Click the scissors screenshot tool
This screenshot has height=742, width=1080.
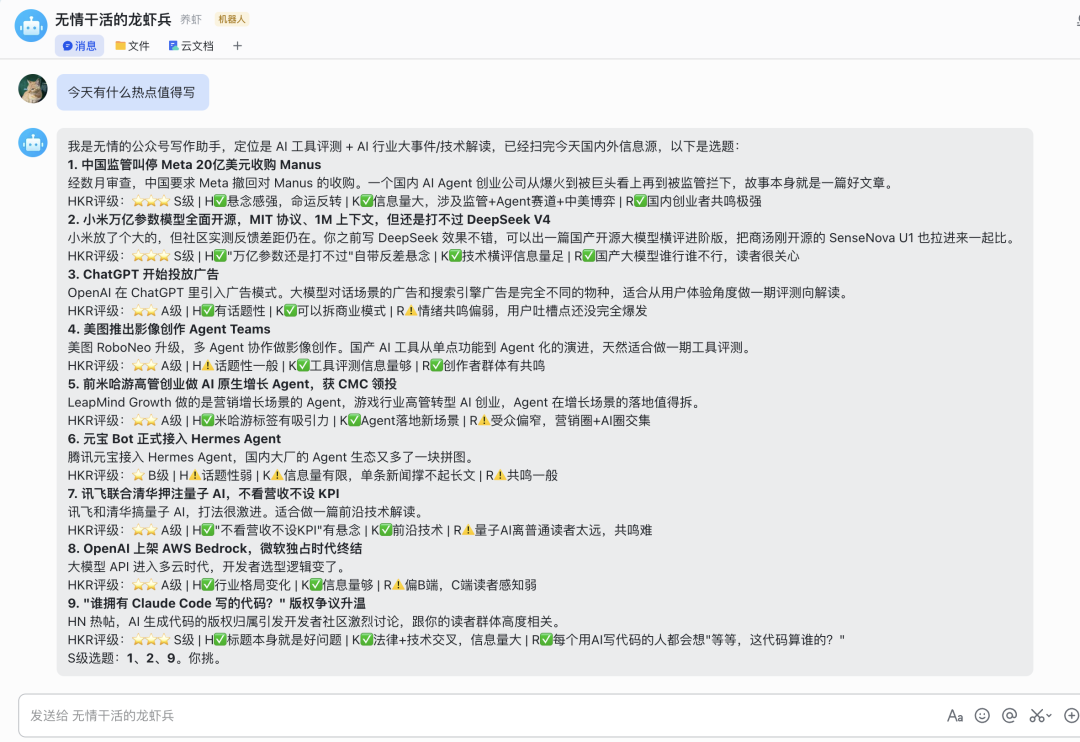1036,716
